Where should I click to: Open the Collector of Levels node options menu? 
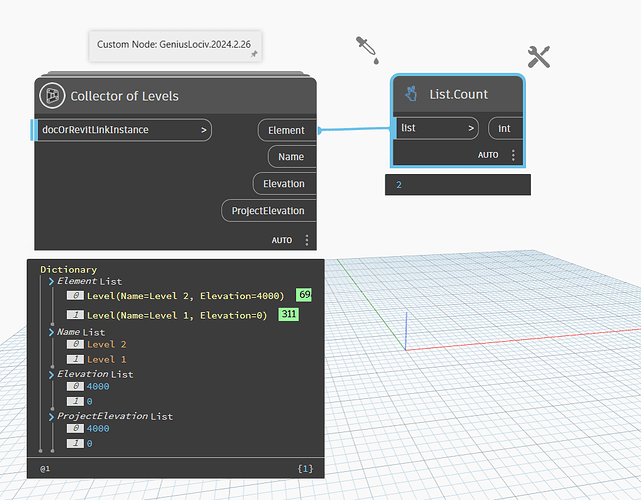[307, 240]
